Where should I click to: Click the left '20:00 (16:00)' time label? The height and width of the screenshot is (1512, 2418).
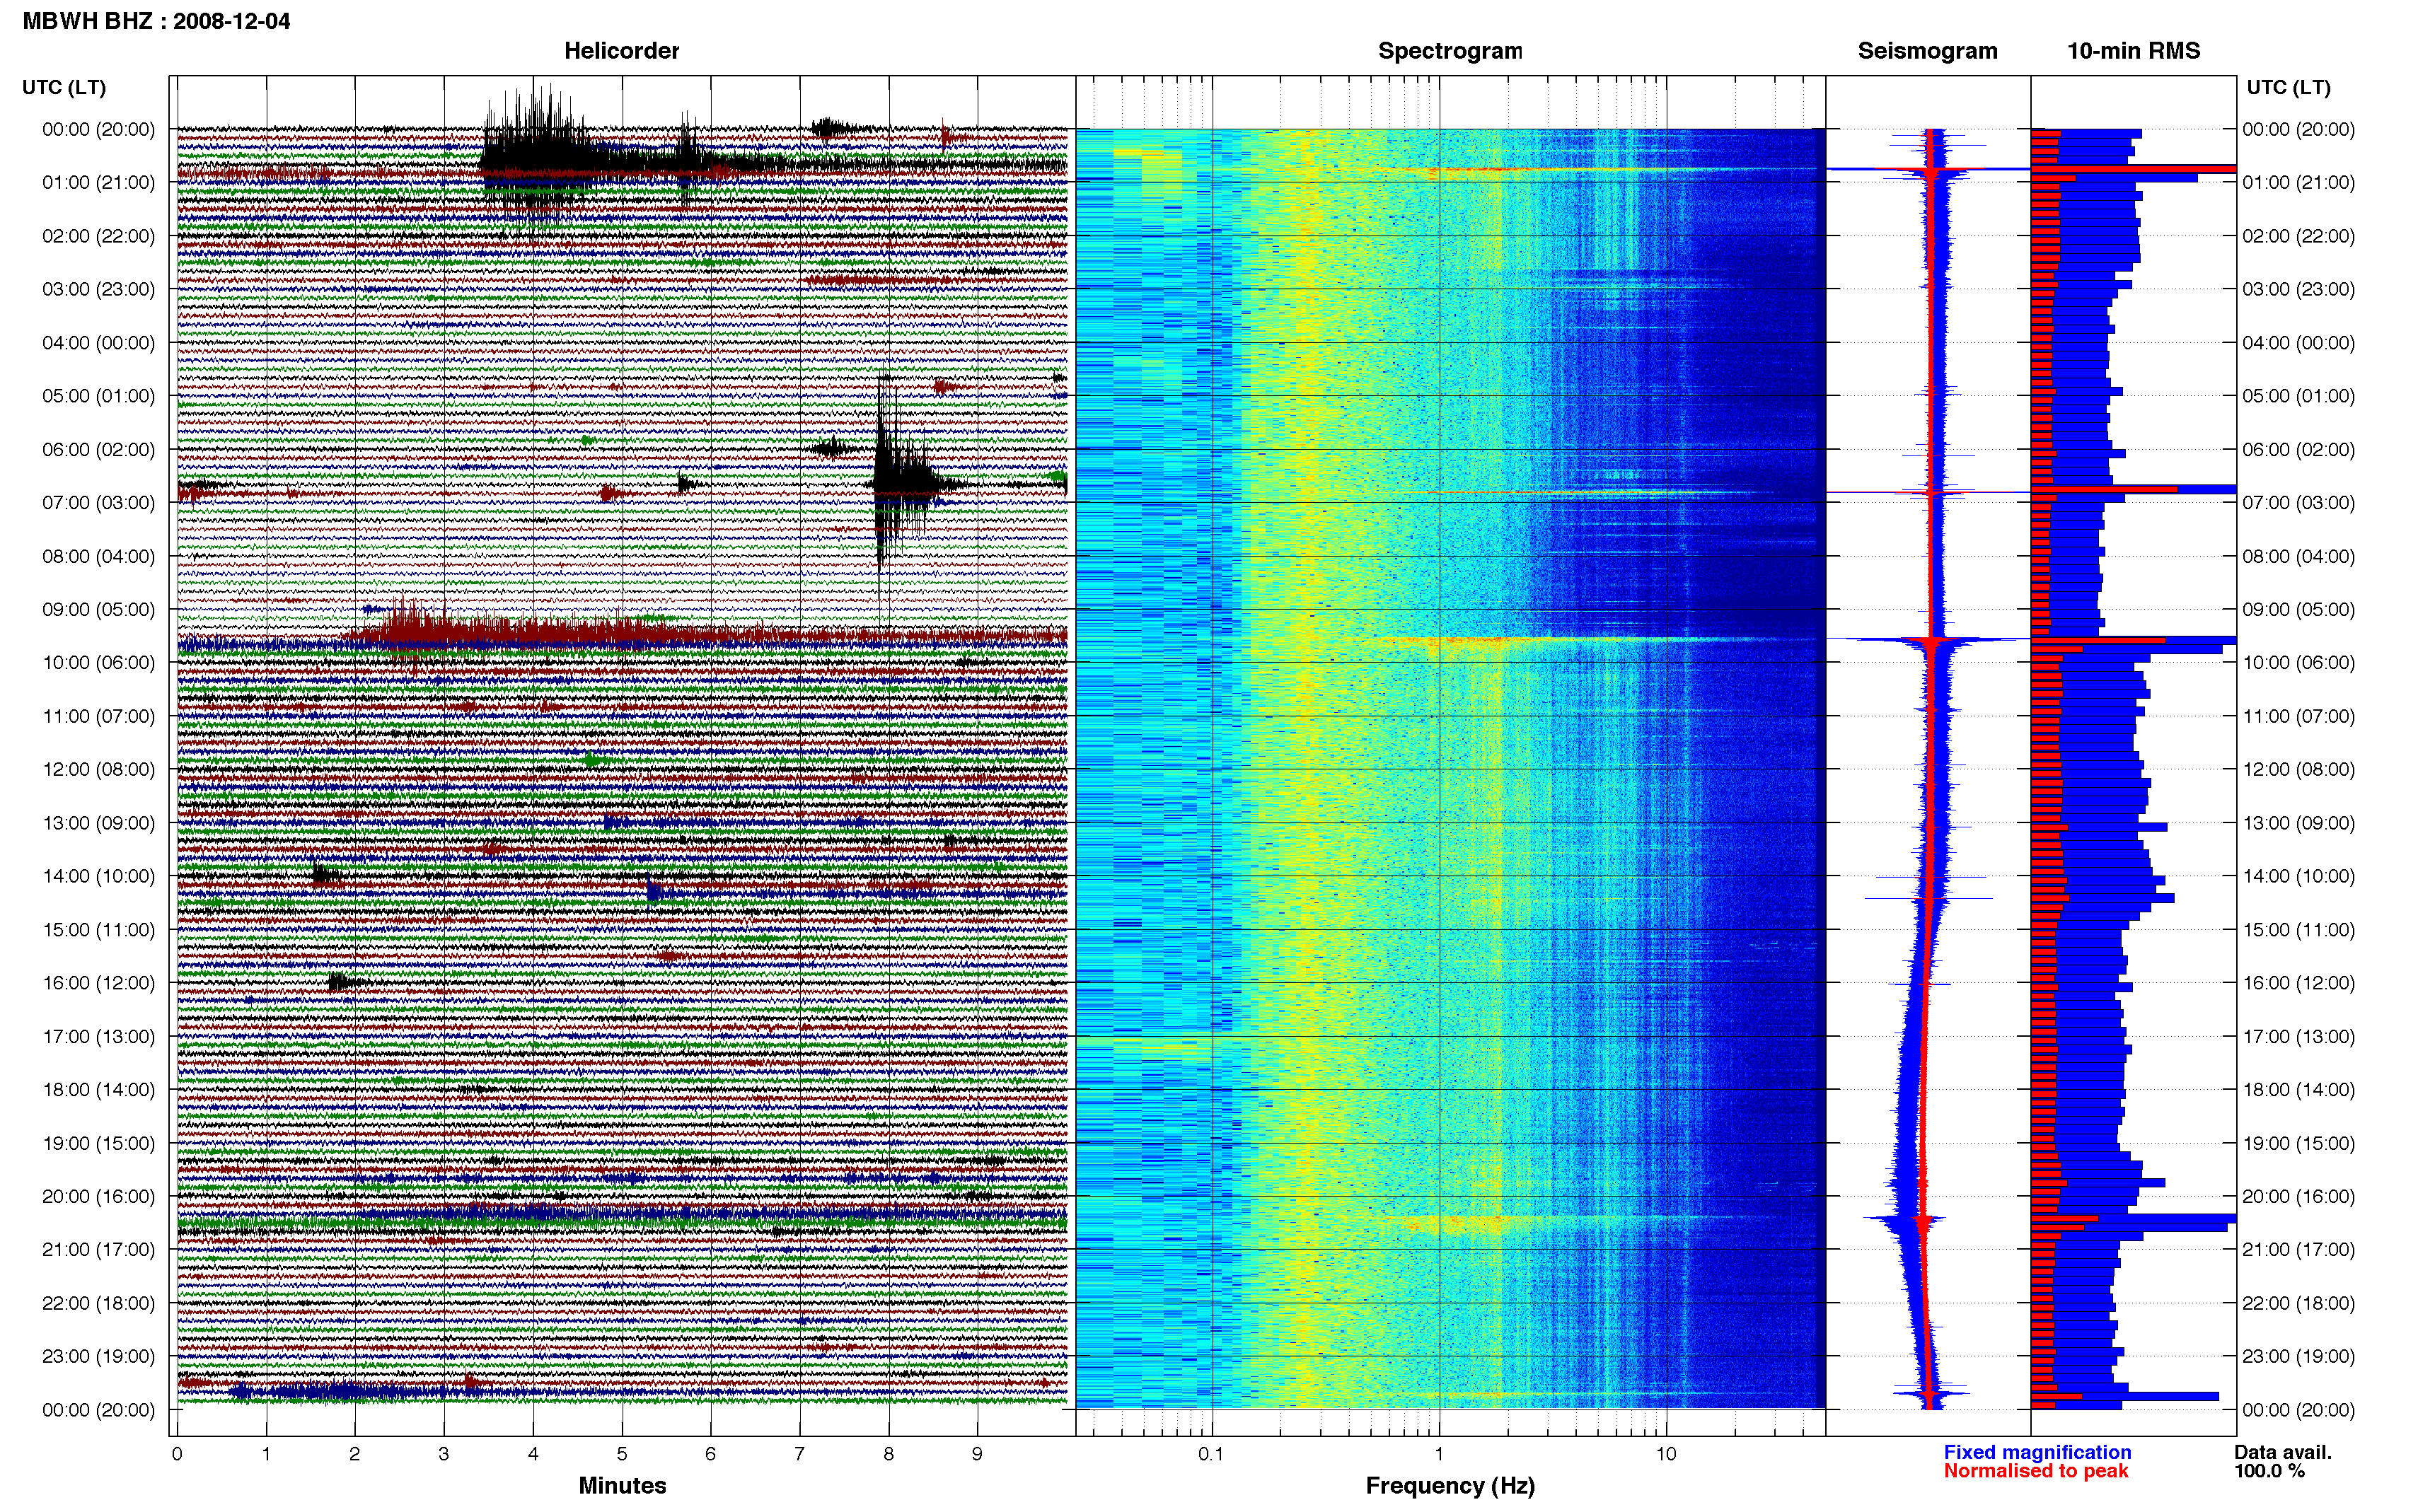click(x=98, y=1196)
